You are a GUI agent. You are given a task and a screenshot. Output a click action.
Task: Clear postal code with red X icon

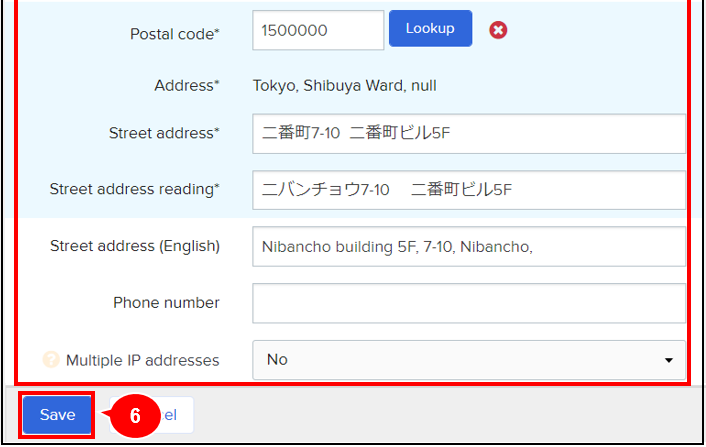(498, 30)
